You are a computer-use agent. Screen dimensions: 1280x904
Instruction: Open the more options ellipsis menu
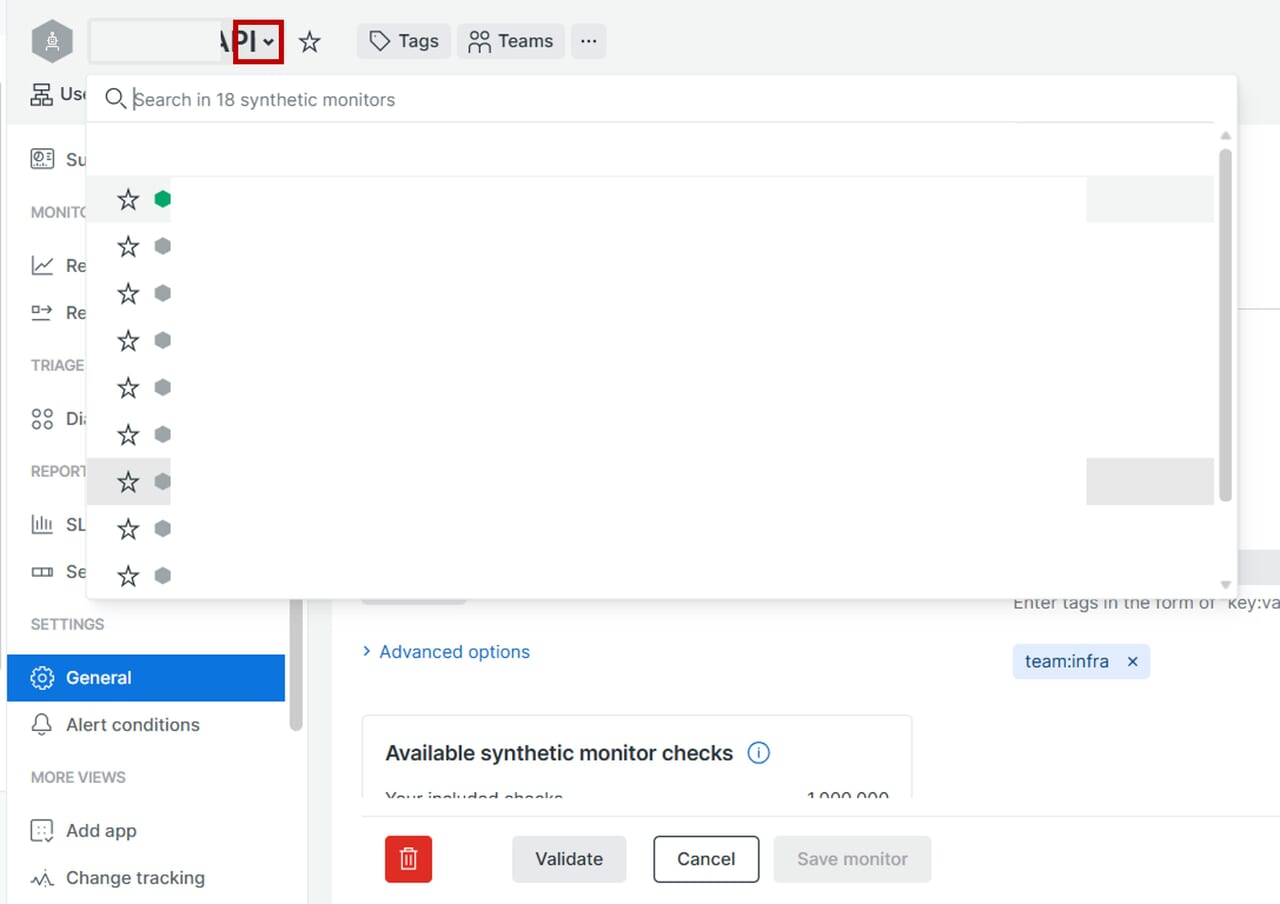point(589,41)
